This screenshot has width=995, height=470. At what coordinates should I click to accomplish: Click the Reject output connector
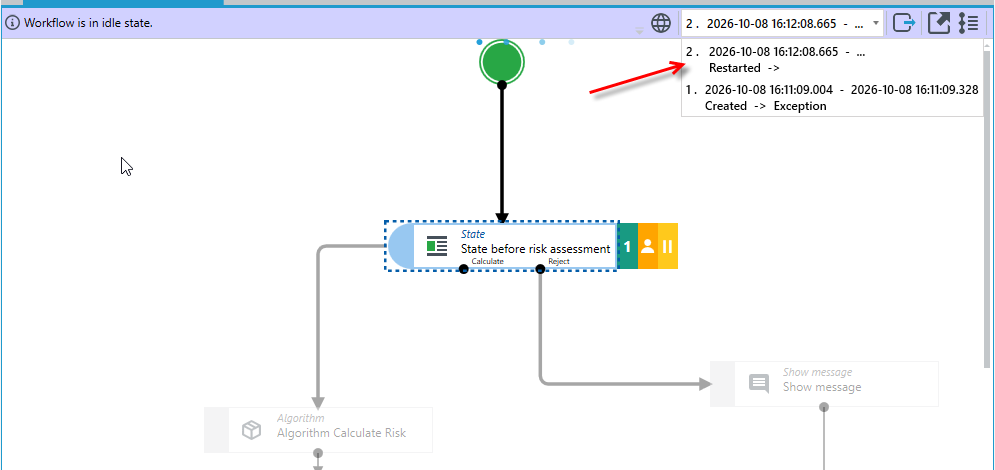540,270
